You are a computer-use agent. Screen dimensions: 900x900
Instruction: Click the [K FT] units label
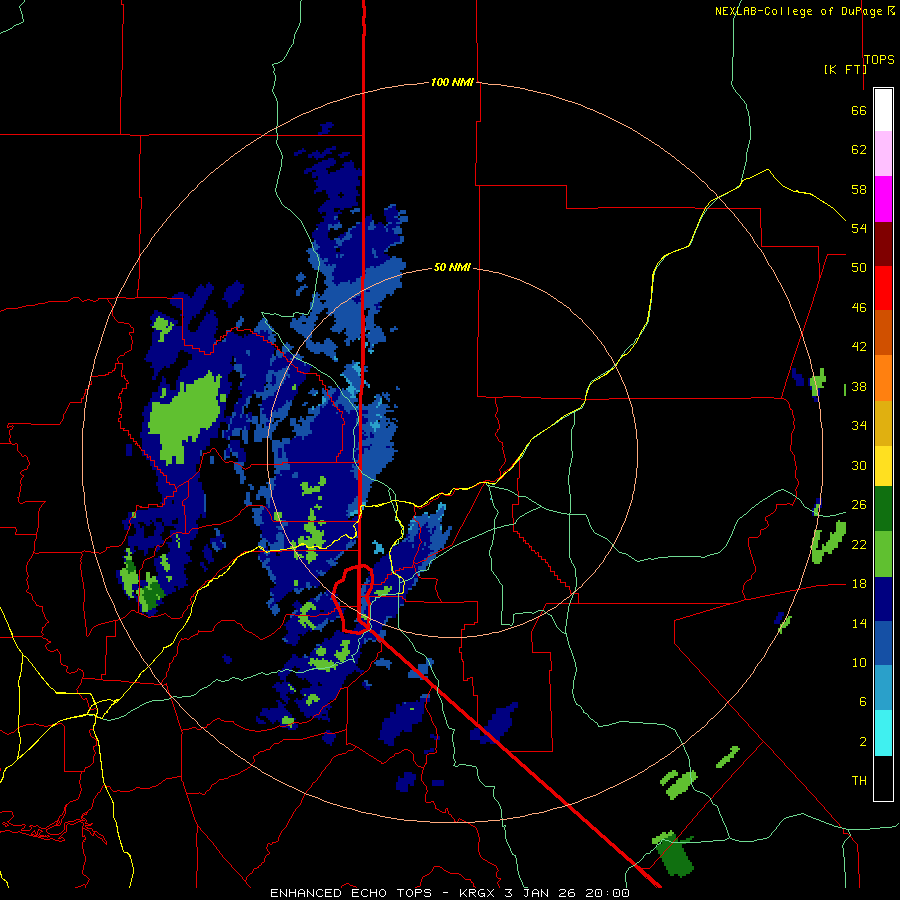tap(845, 69)
